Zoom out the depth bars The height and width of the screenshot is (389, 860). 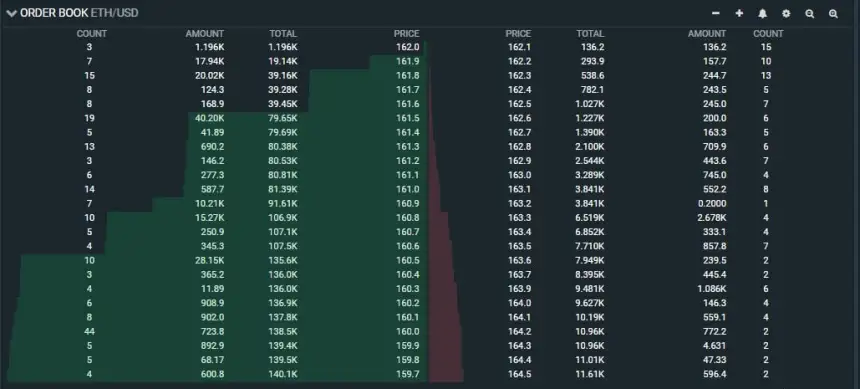810,14
